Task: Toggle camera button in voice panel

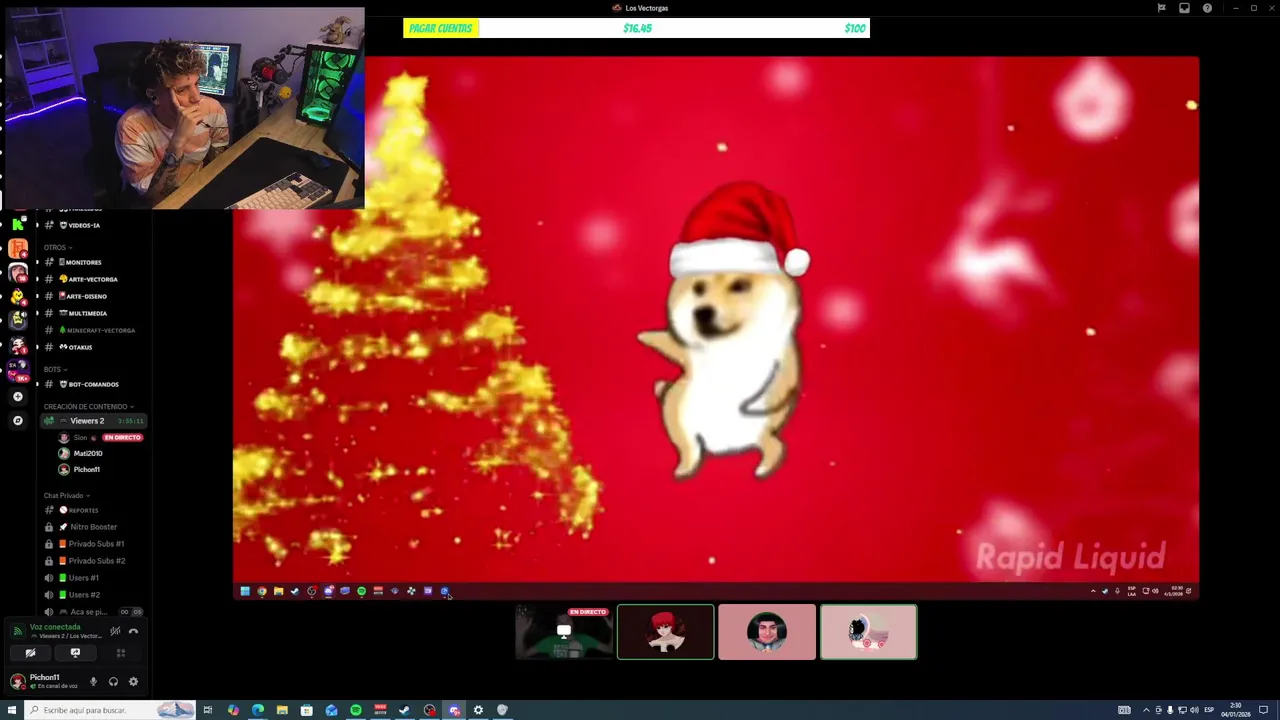Action: point(30,653)
